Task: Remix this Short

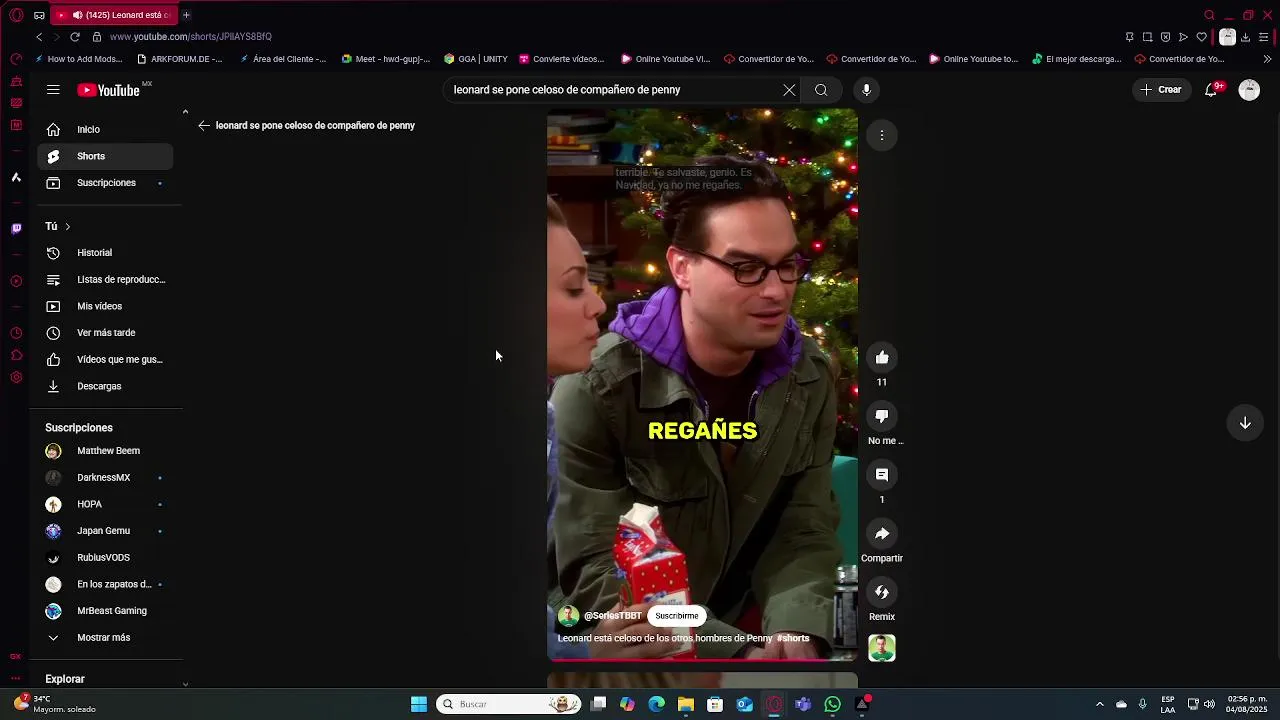Action: pos(882,592)
